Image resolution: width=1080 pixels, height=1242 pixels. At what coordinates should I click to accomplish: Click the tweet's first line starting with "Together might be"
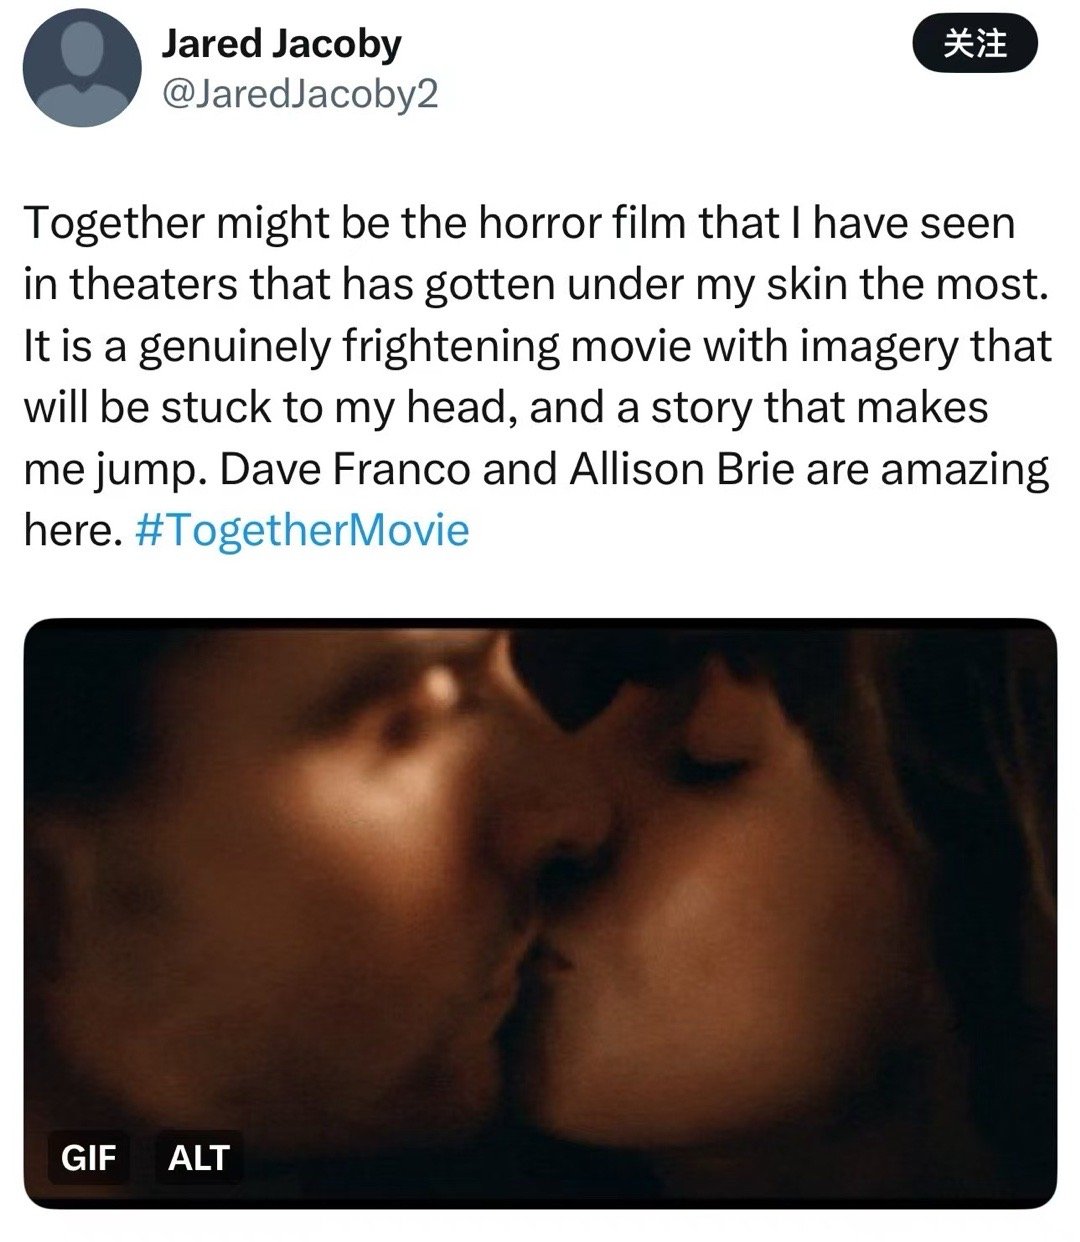click(519, 224)
